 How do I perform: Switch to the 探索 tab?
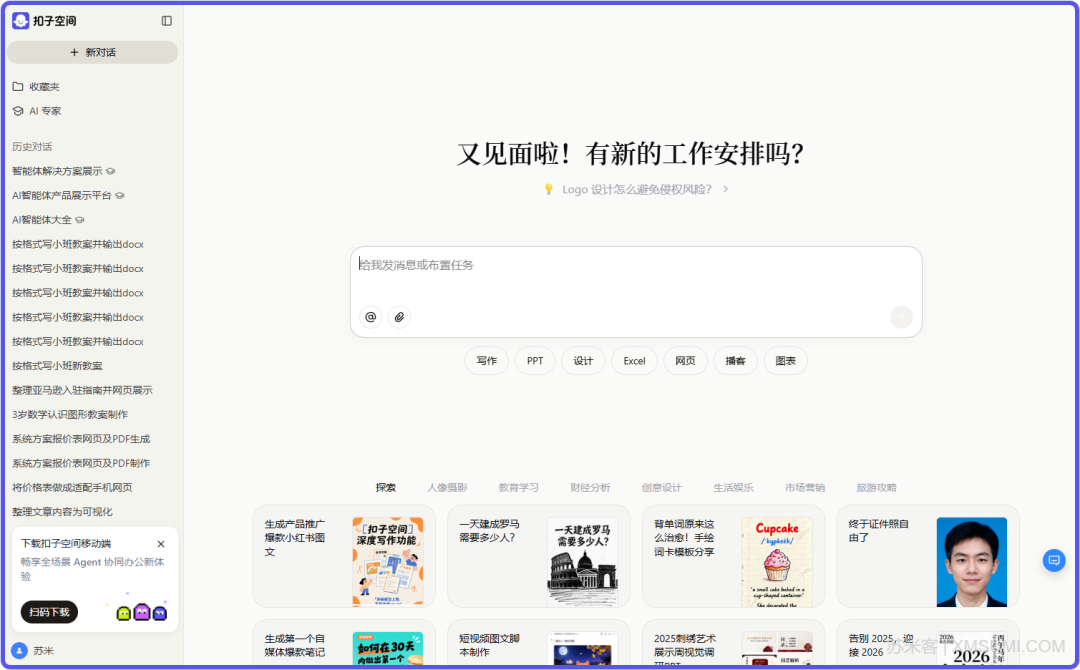click(386, 488)
